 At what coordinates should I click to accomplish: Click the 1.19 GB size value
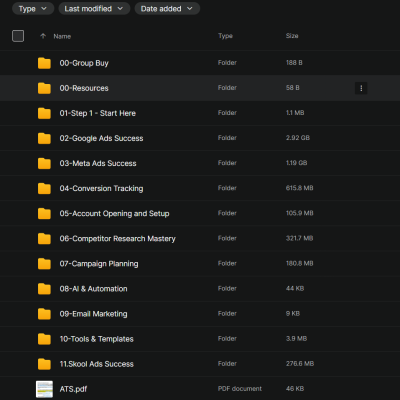pyautogui.click(x=296, y=163)
